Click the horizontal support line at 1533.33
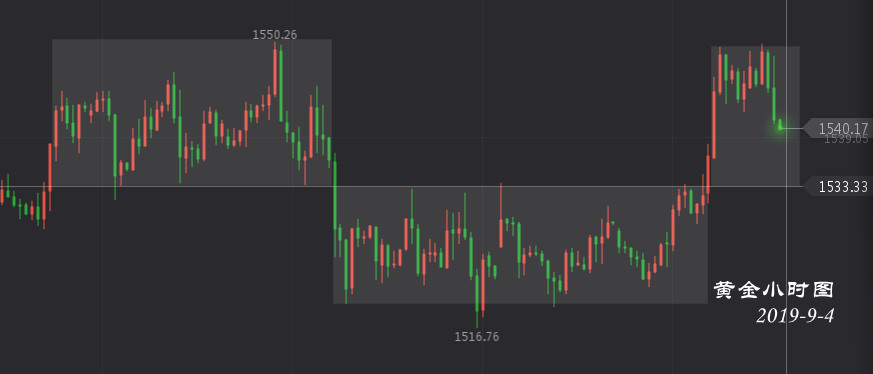Viewport: 873px width, 374px height. 401,186
